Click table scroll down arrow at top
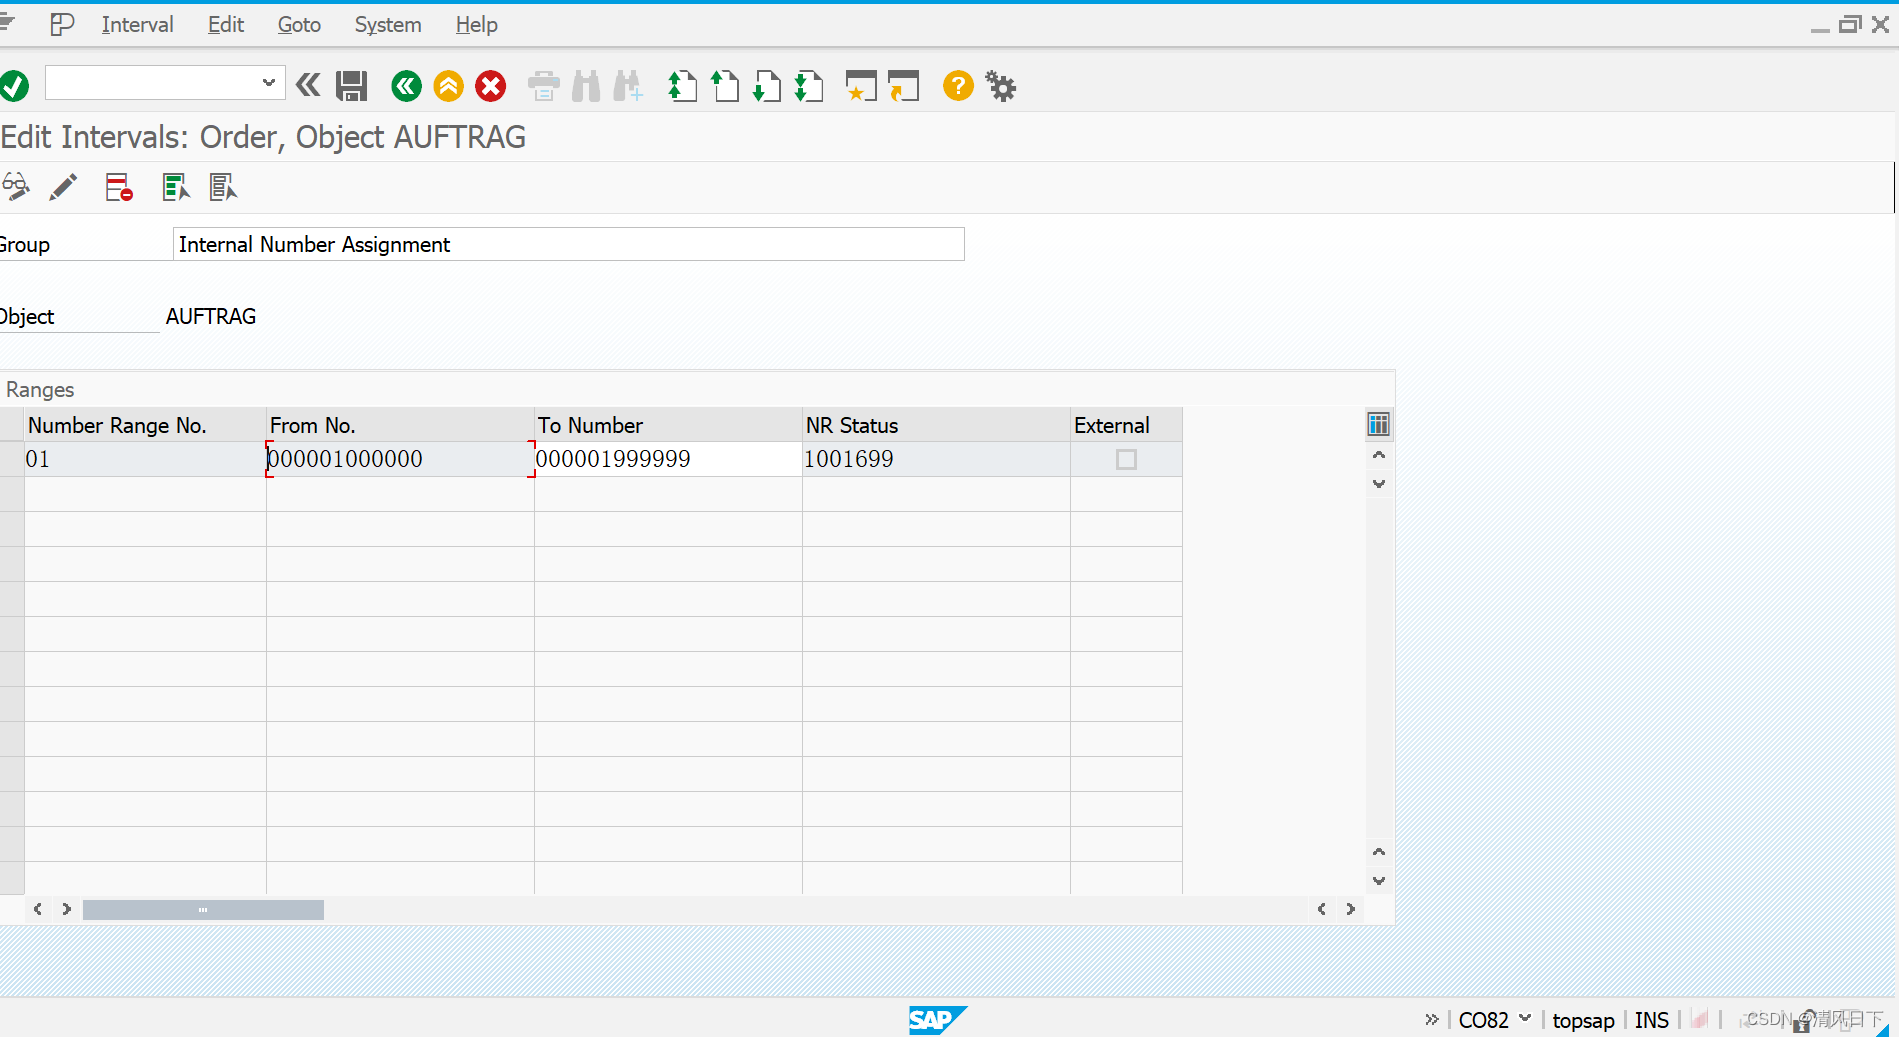The width and height of the screenshot is (1899, 1037). tap(1379, 484)
